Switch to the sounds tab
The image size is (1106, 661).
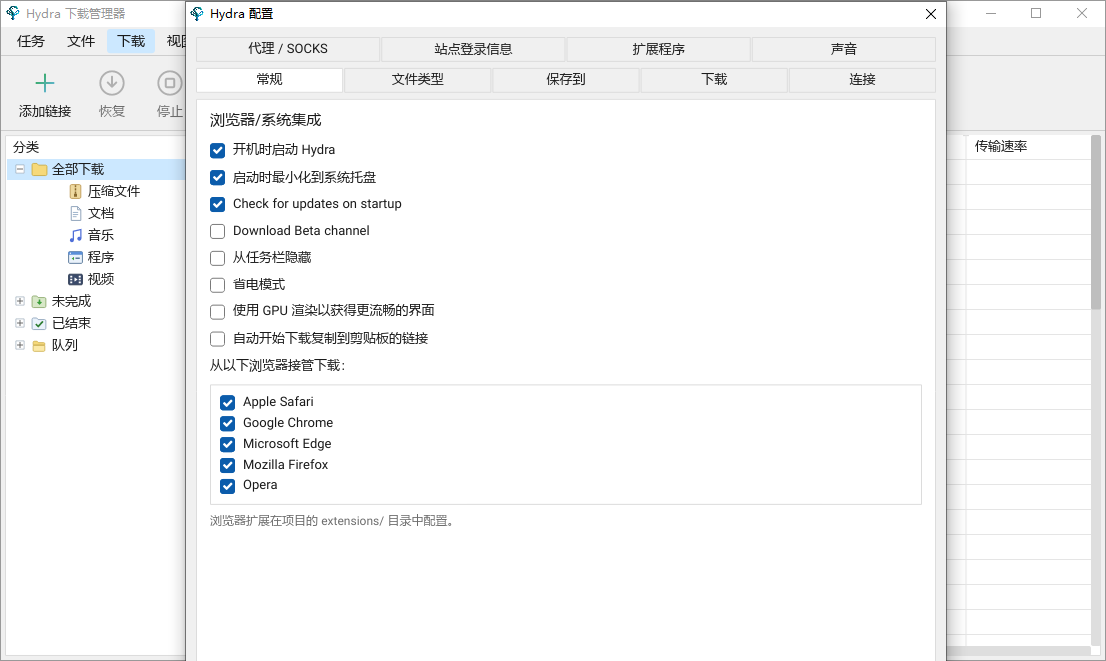point(844,49)
